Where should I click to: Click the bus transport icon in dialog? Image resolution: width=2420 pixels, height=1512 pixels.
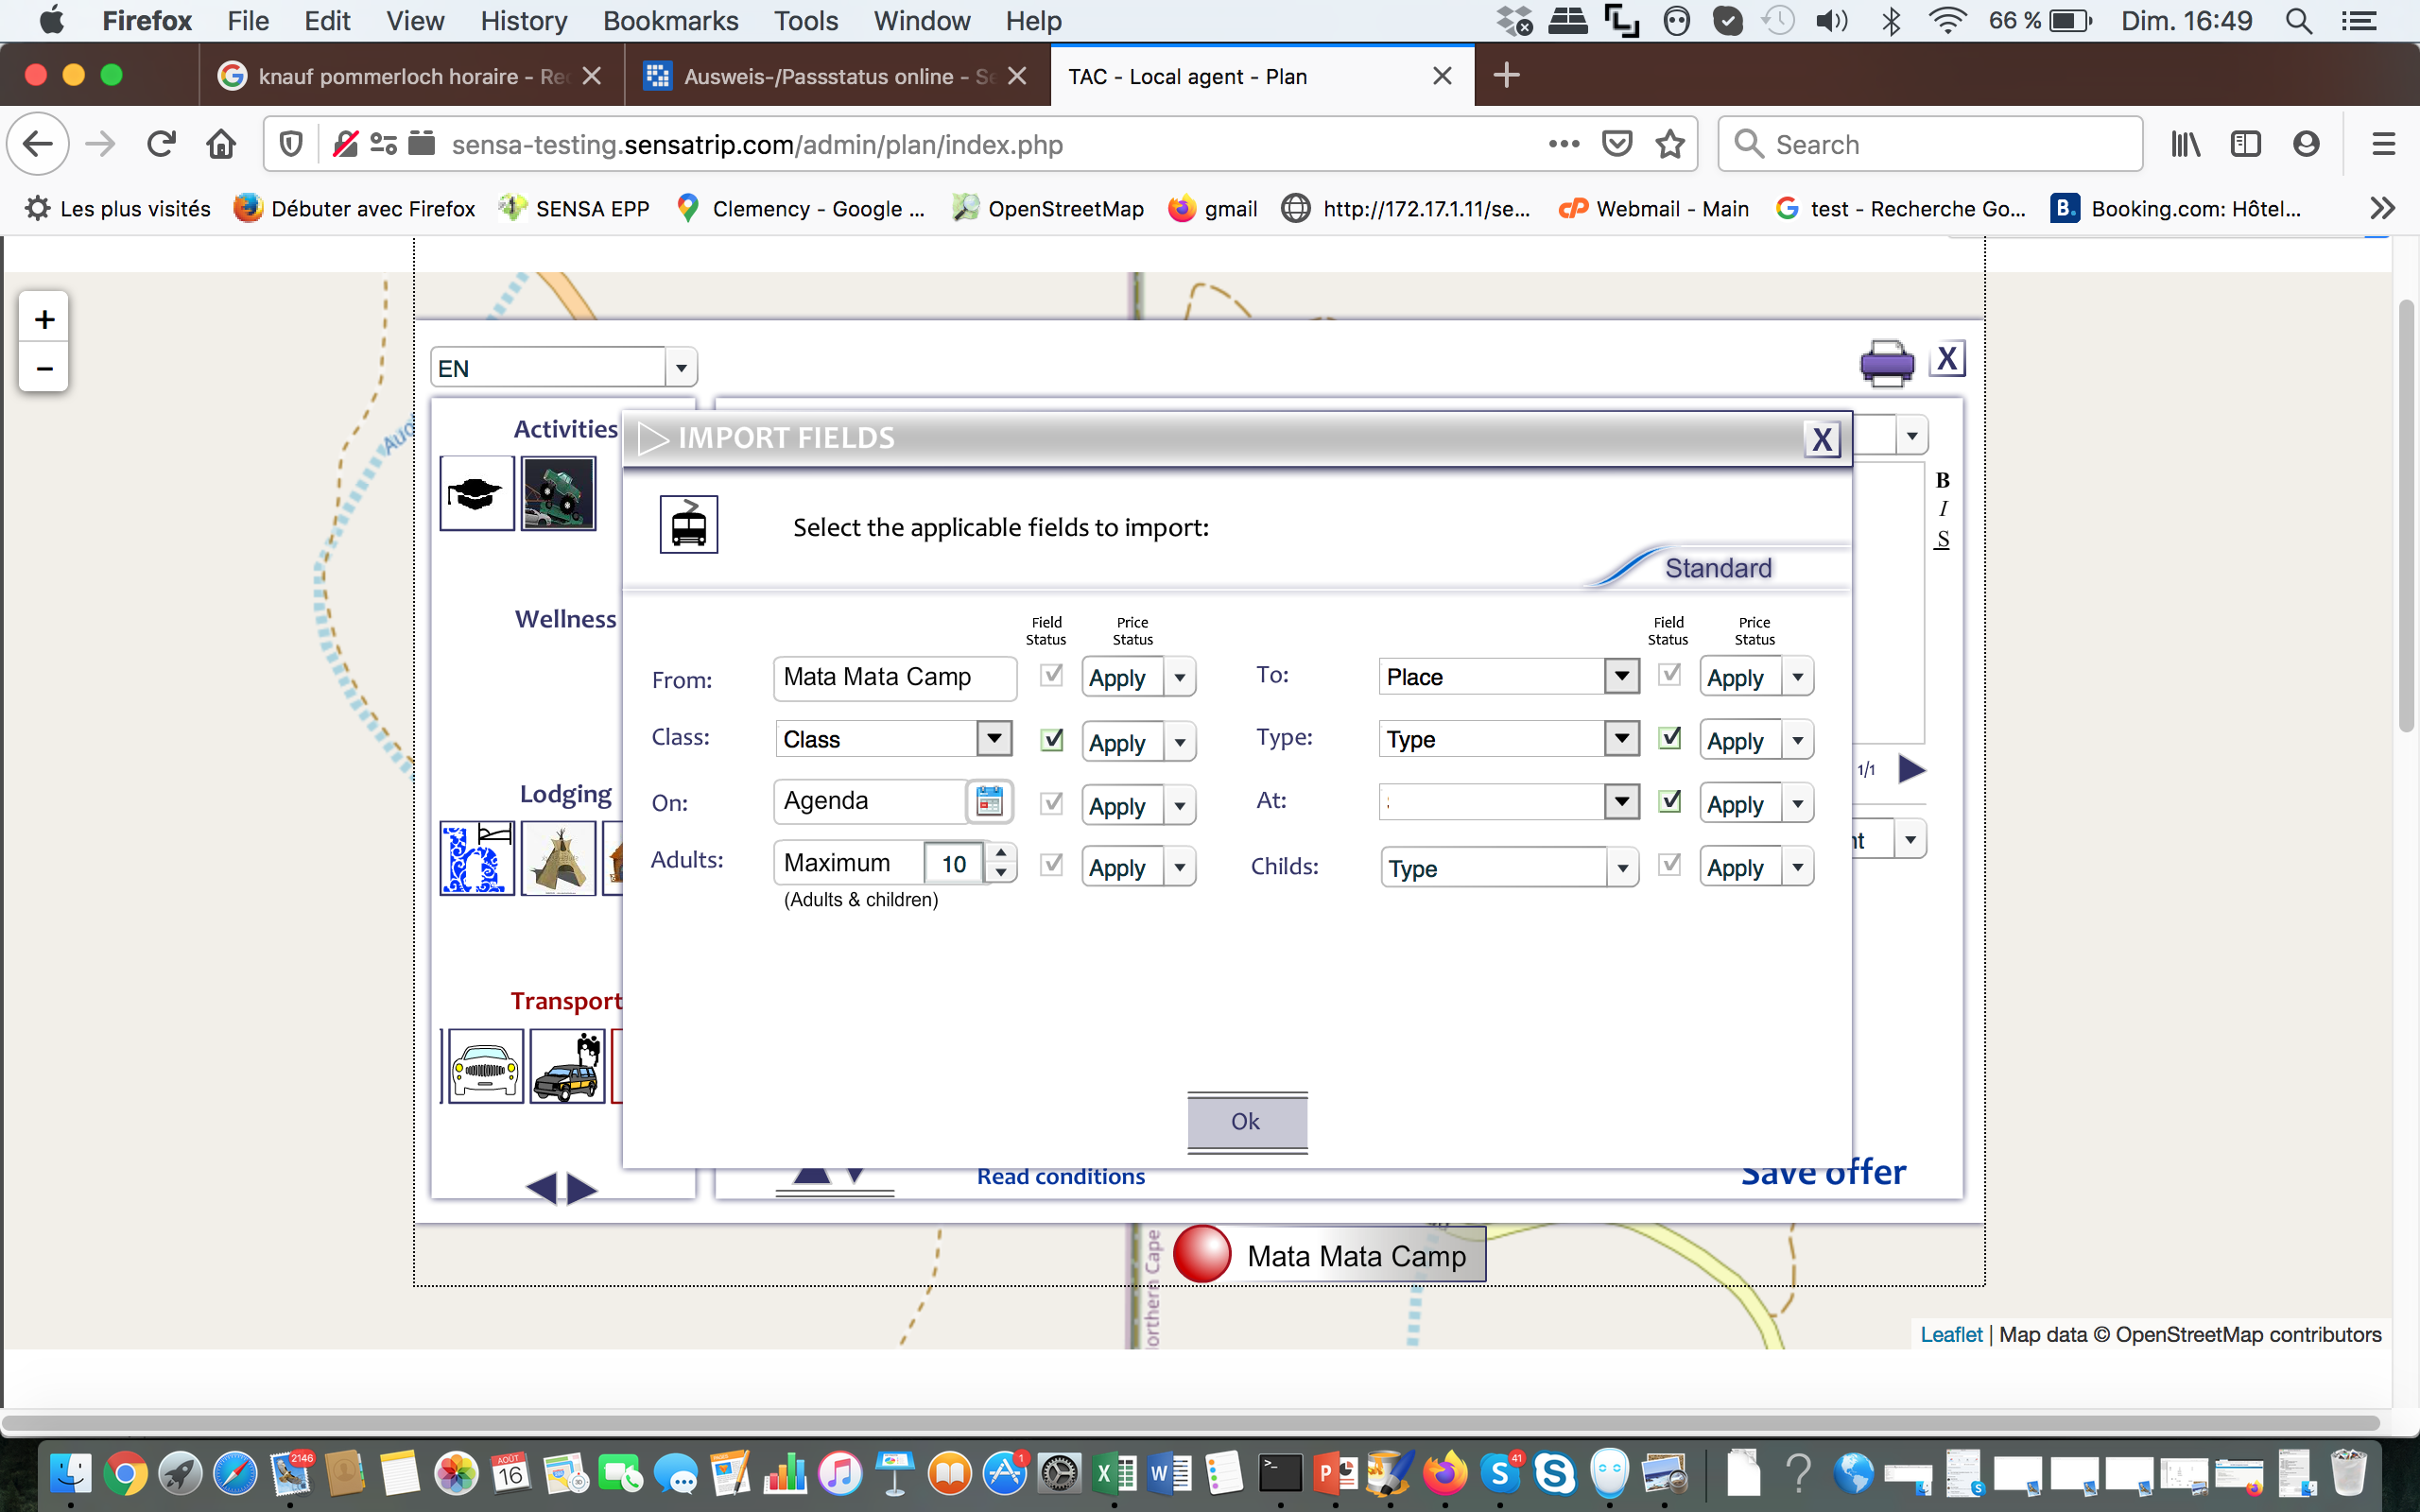point(688,524)
